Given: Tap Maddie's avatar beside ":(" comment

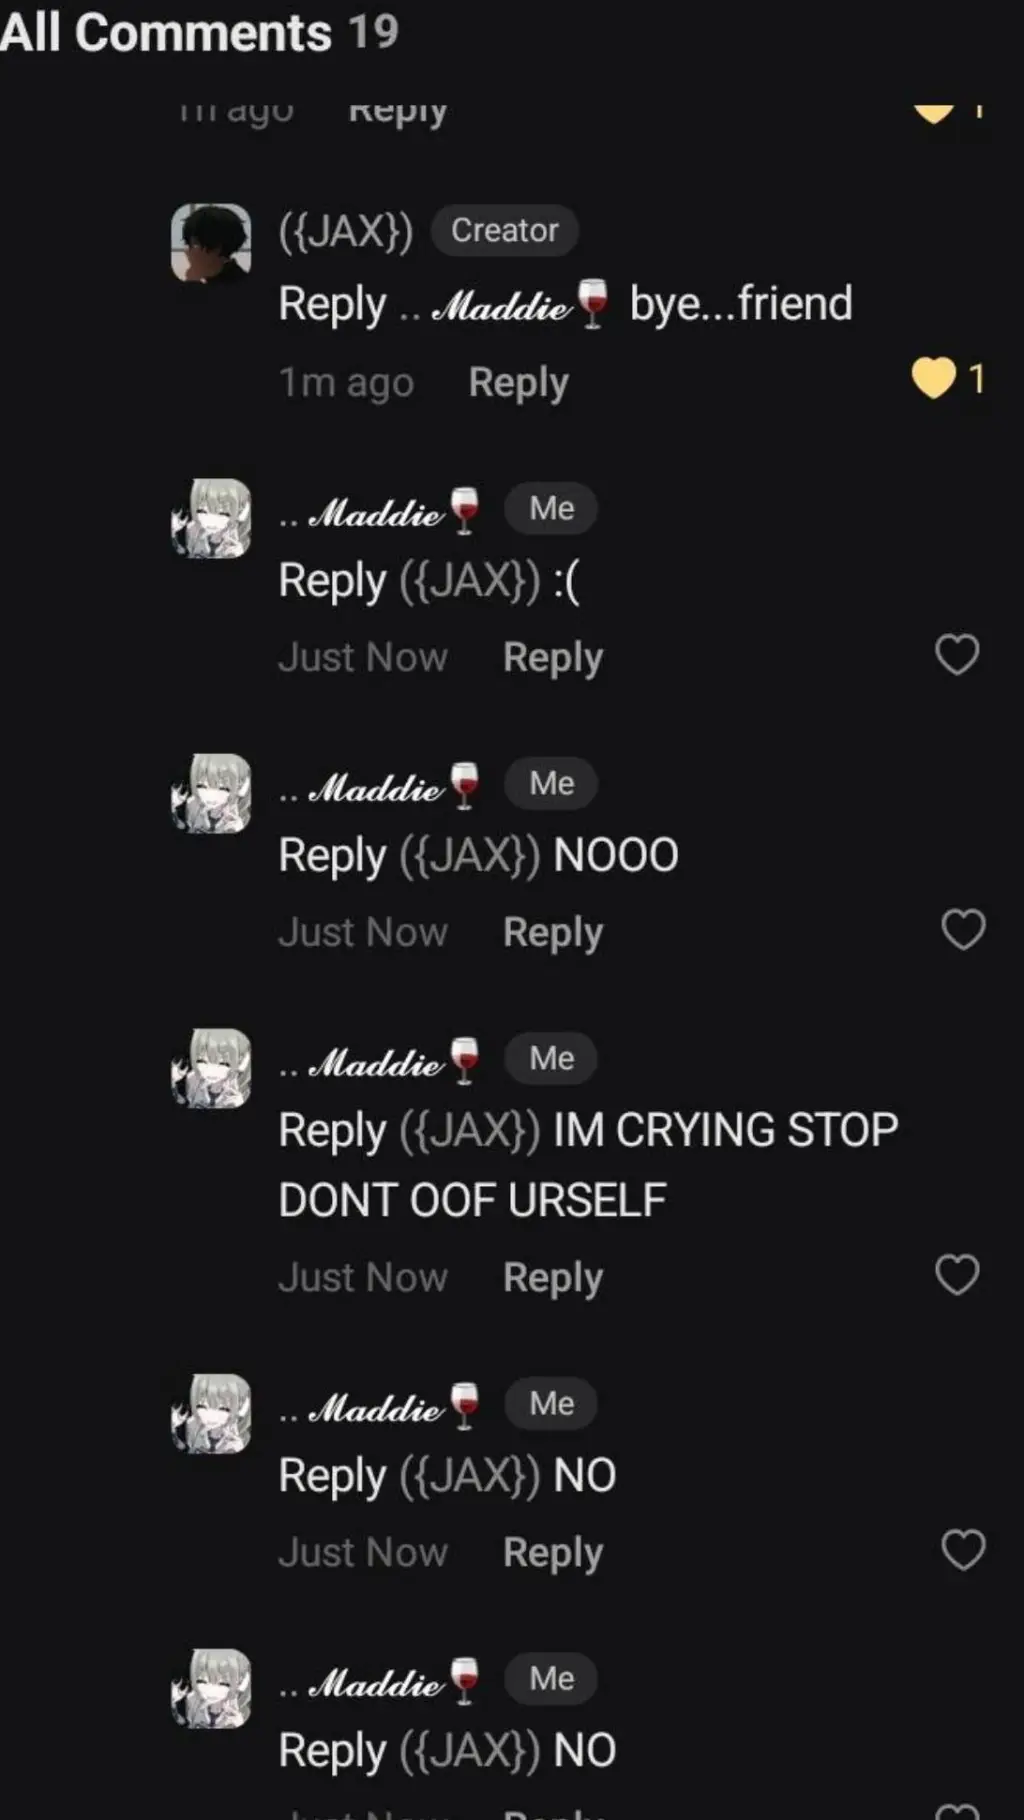Looking at the screenshot, I should 211,518.
